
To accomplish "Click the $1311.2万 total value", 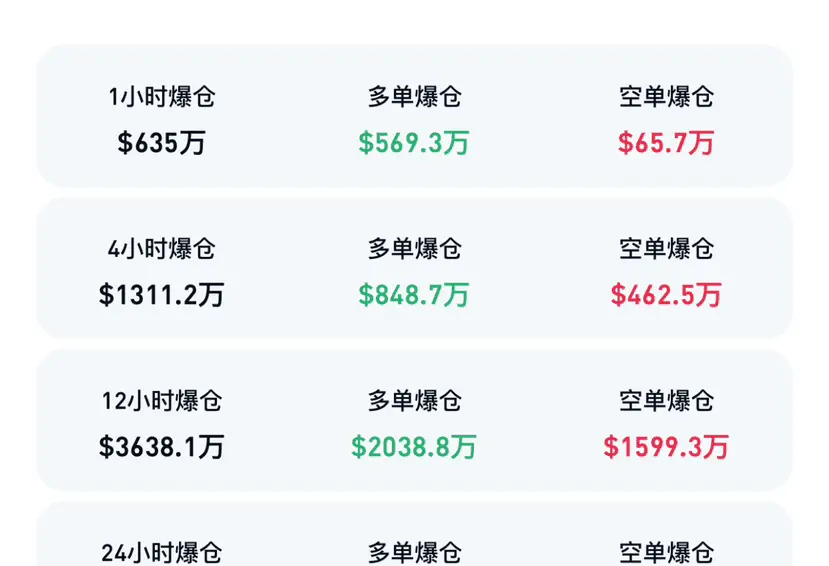I will tap(162, 294).
